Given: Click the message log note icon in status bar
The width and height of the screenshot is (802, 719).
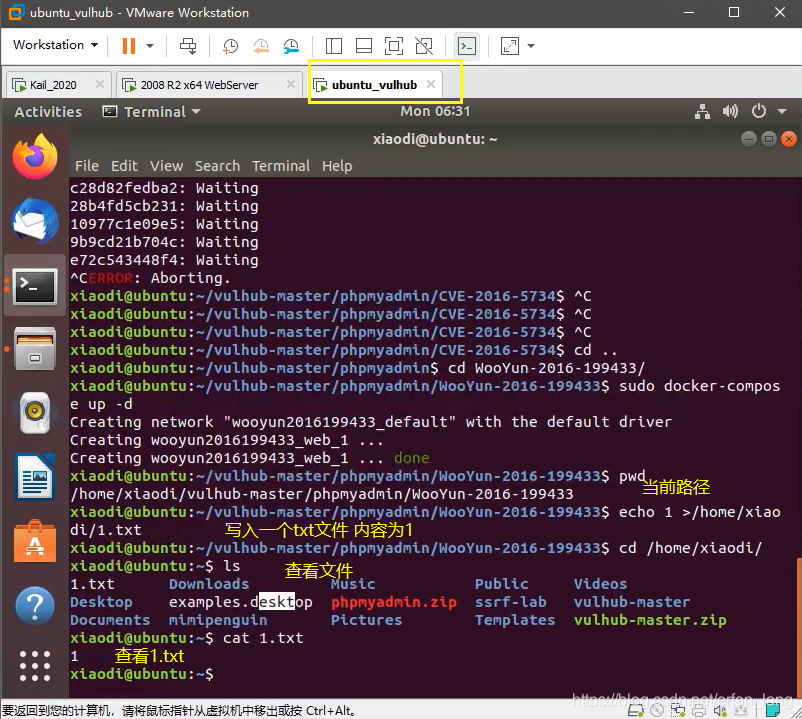Looking at the screenshot, I should point(771,710).
